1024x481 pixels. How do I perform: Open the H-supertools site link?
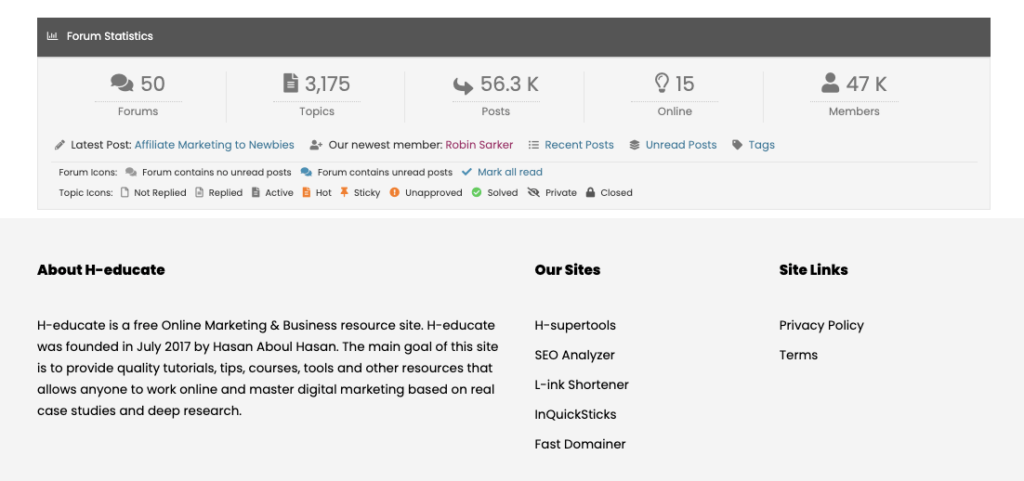(x=575, y=325)
